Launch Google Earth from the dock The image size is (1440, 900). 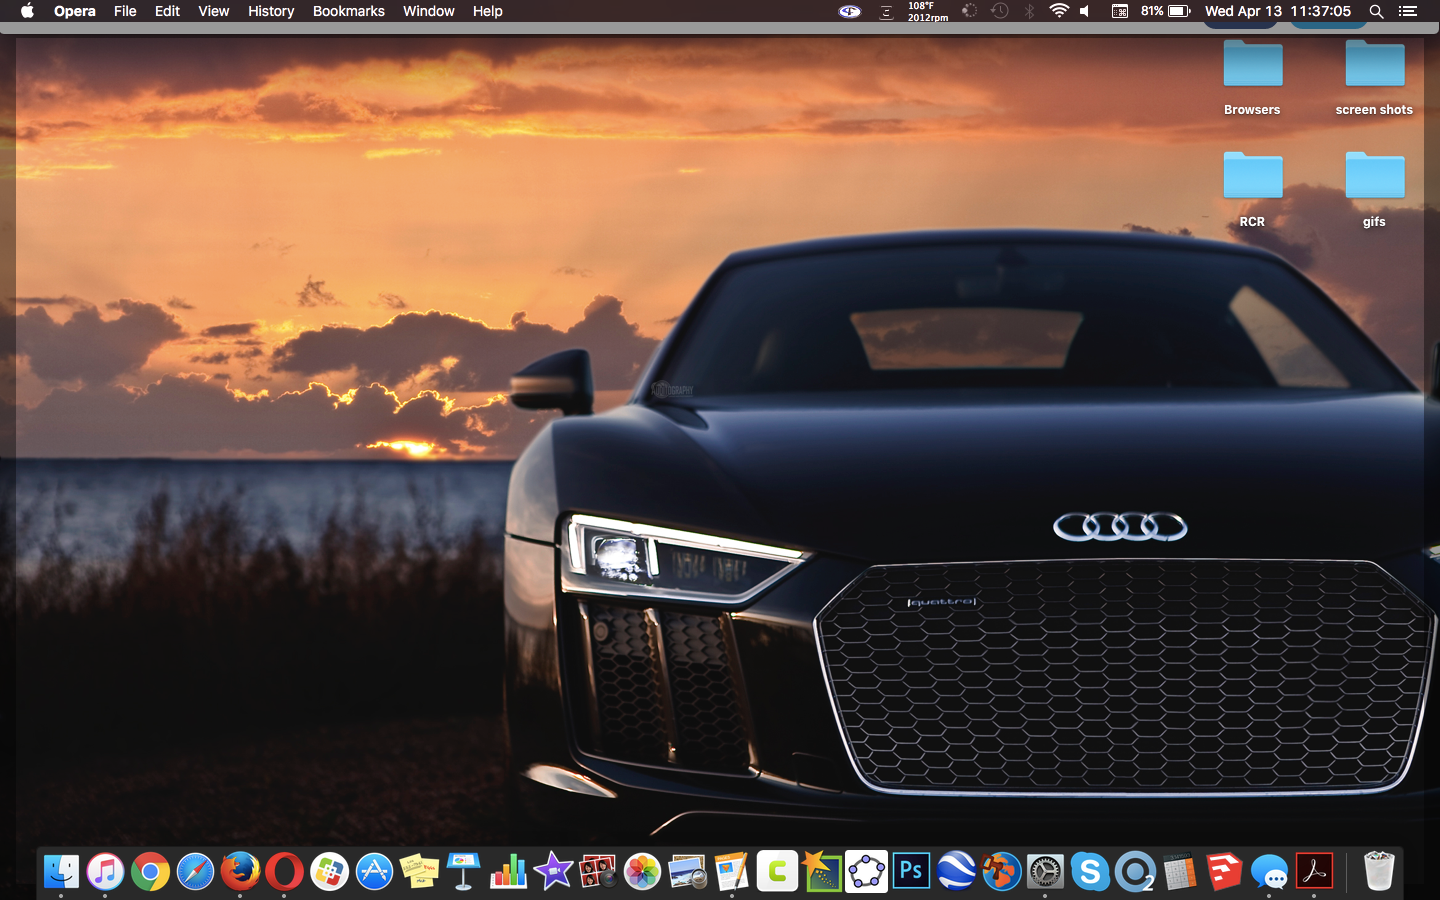click(x=956, y=872)
